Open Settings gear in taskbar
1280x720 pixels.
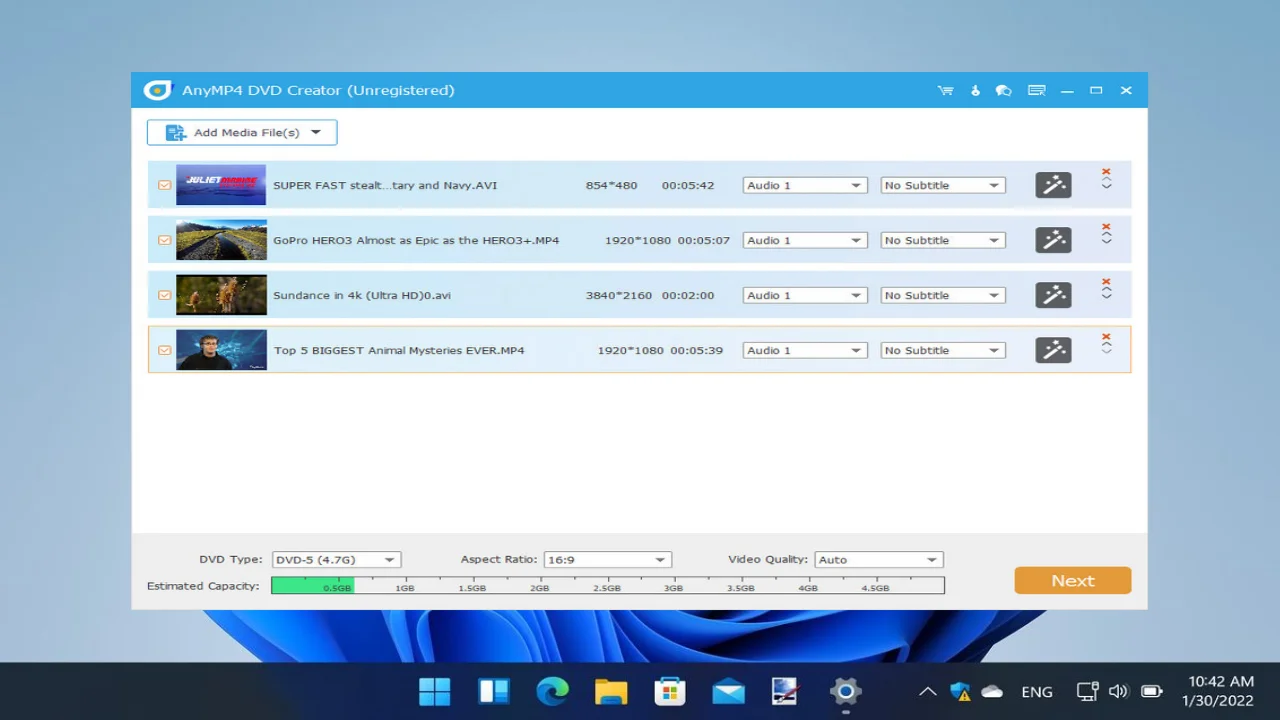pos(845,691)
